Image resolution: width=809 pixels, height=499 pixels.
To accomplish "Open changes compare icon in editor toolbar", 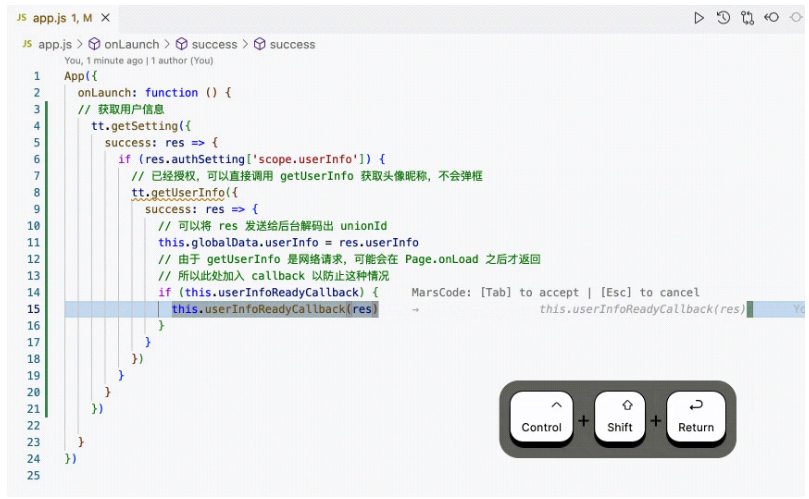I will pos(748,18).
